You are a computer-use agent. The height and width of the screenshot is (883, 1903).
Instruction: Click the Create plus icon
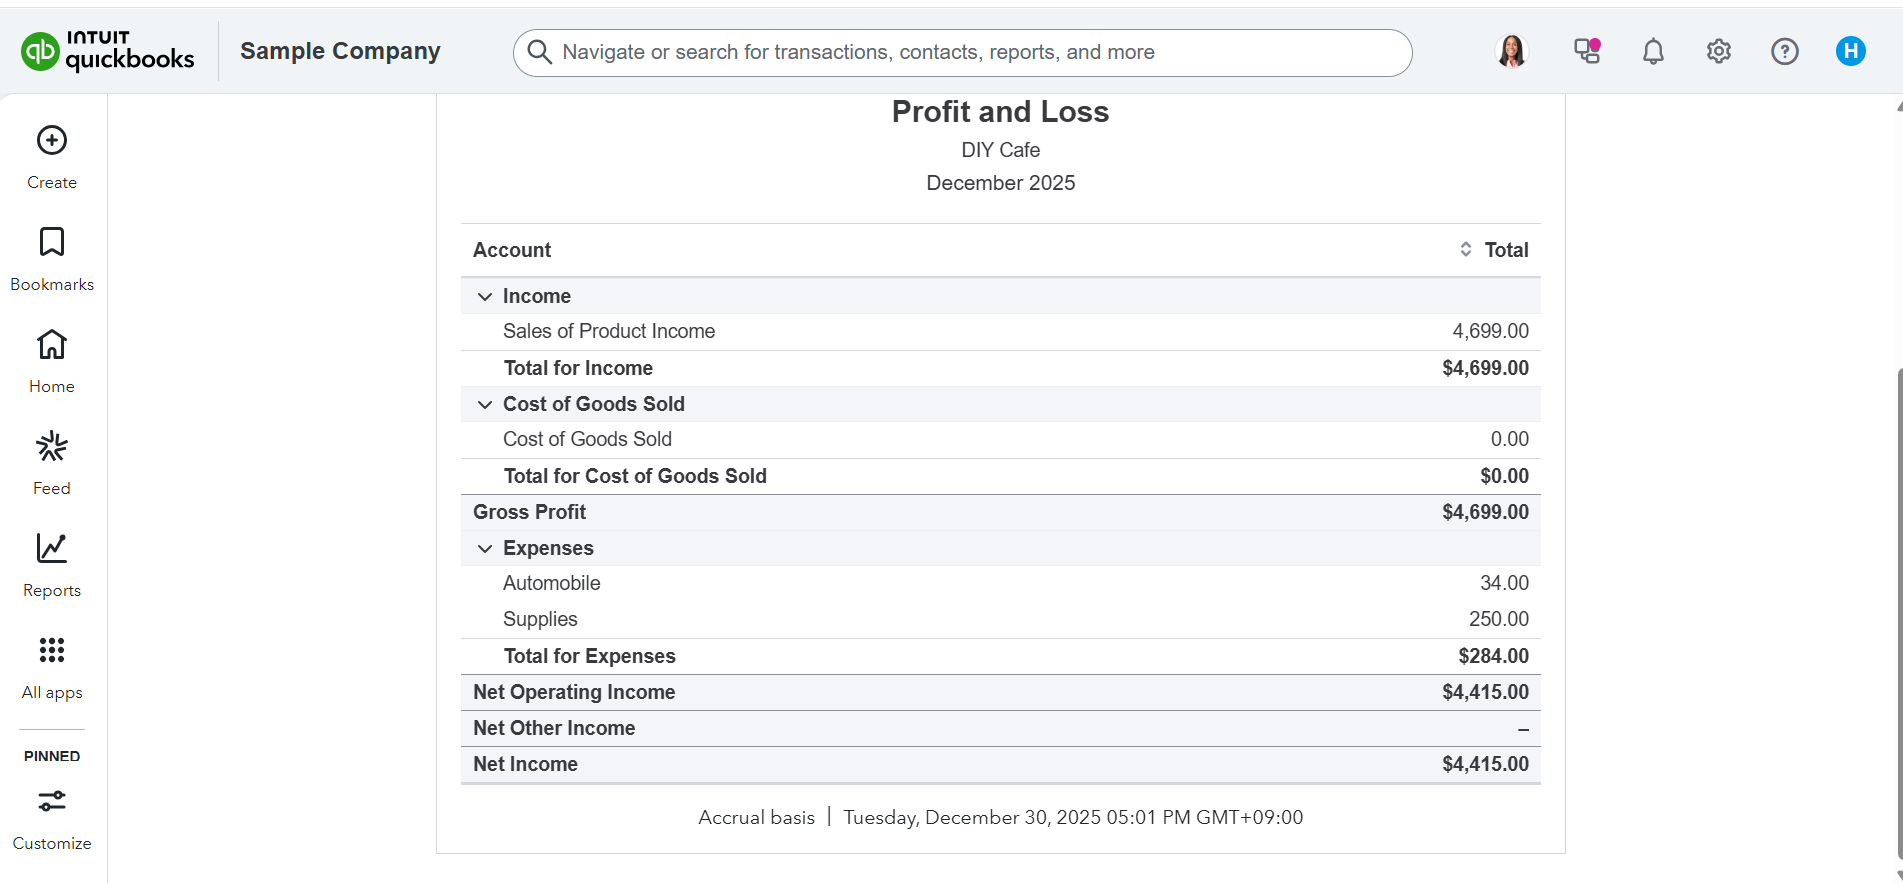pos(52,141)
